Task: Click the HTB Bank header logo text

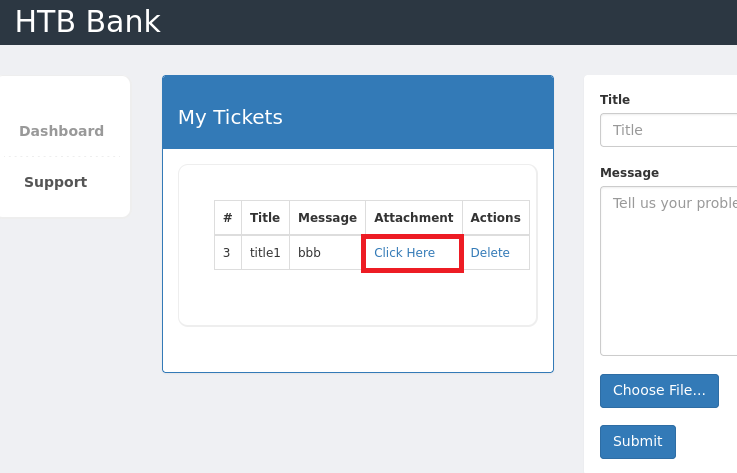Action: click(x=87, y=22)
